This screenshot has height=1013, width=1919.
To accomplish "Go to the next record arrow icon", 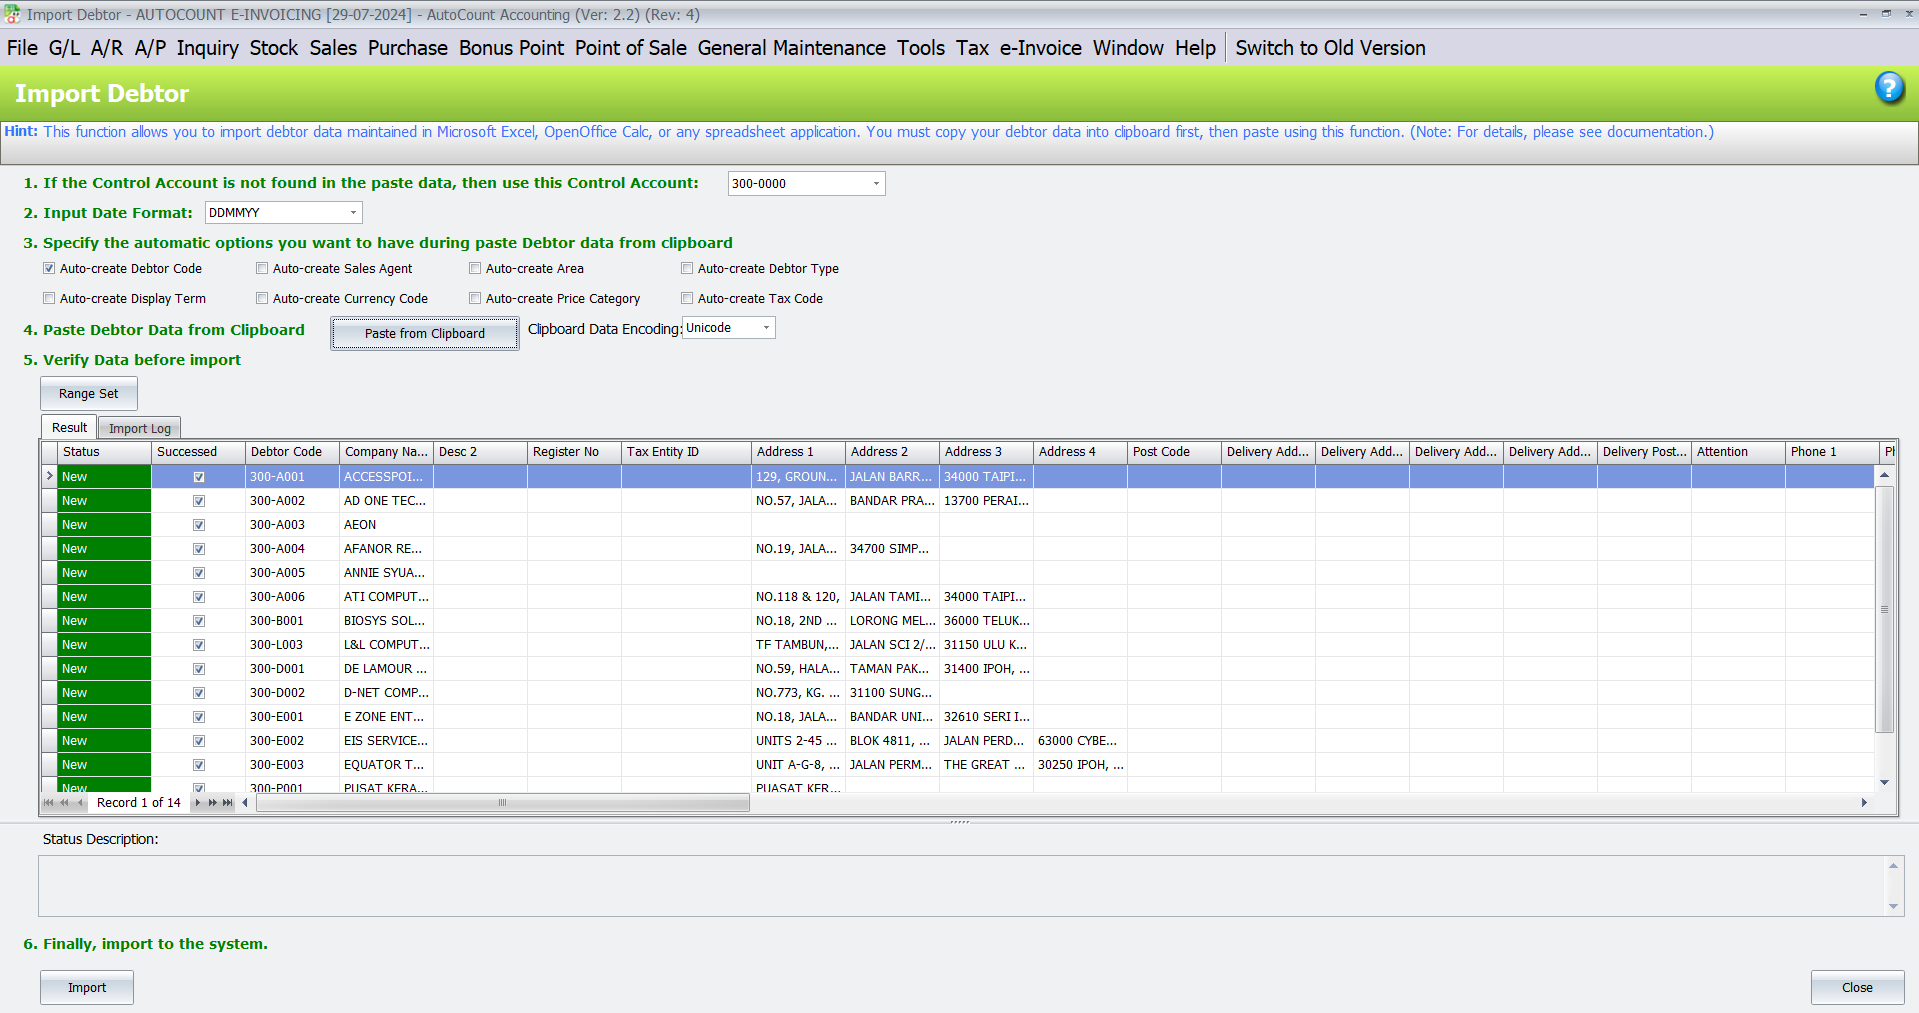I will pyautogui.click(x=197, y=802).
